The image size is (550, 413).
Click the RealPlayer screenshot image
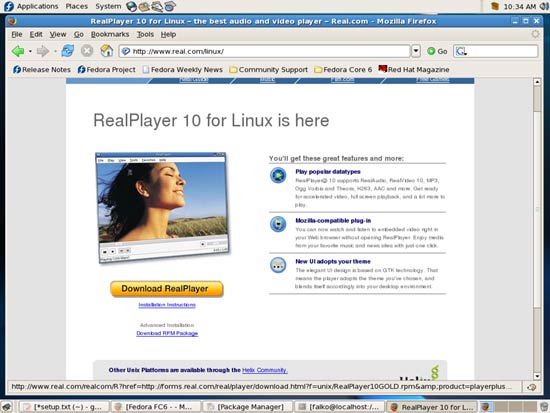[162, 208]
